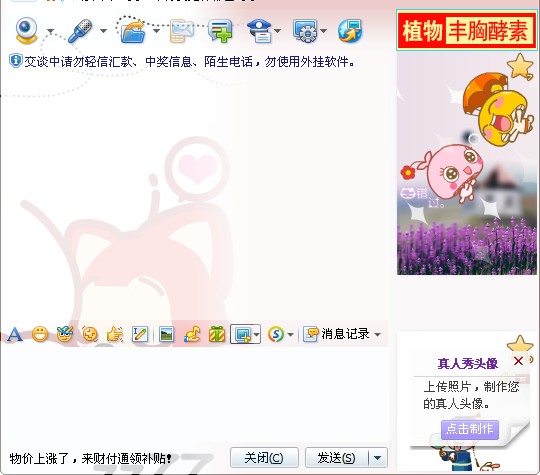Insert a picture with the image icon
The height and width of the screenshot is (475, 540).
167,334
